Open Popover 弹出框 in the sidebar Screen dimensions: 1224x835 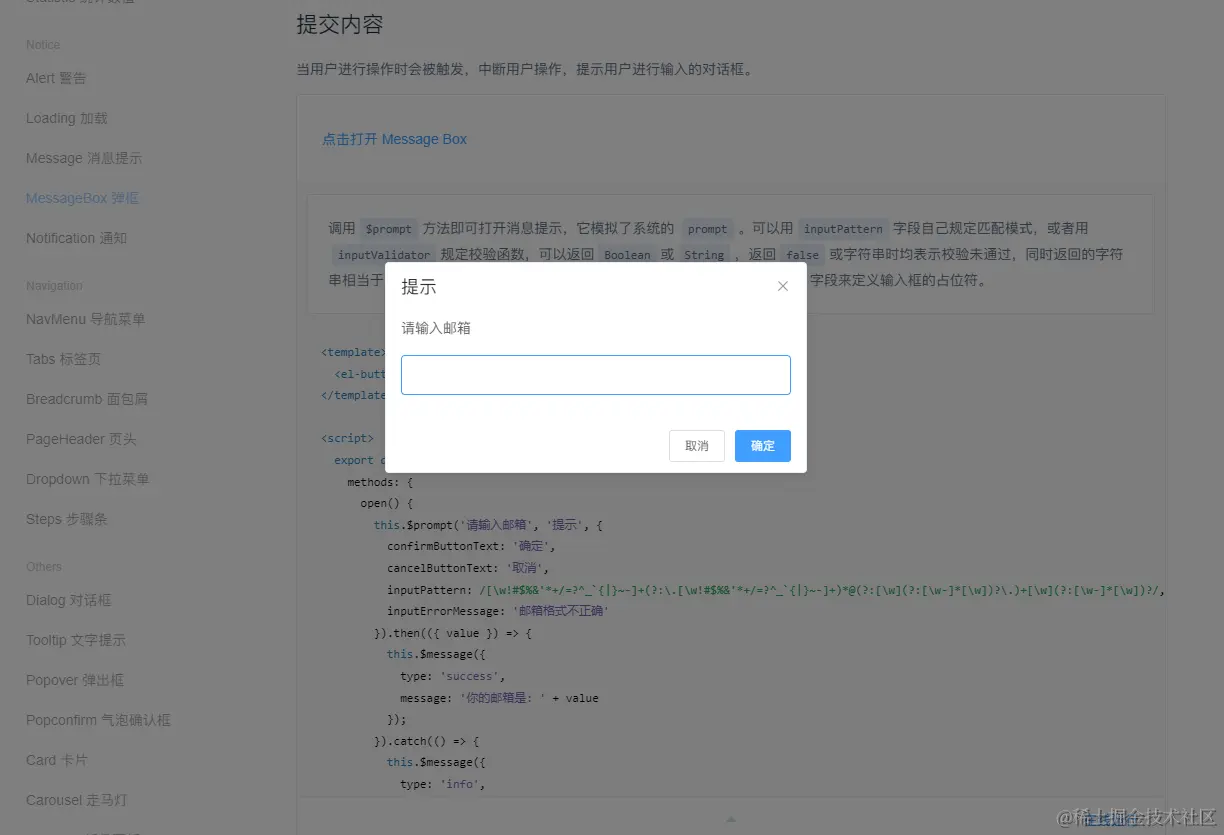75,680
